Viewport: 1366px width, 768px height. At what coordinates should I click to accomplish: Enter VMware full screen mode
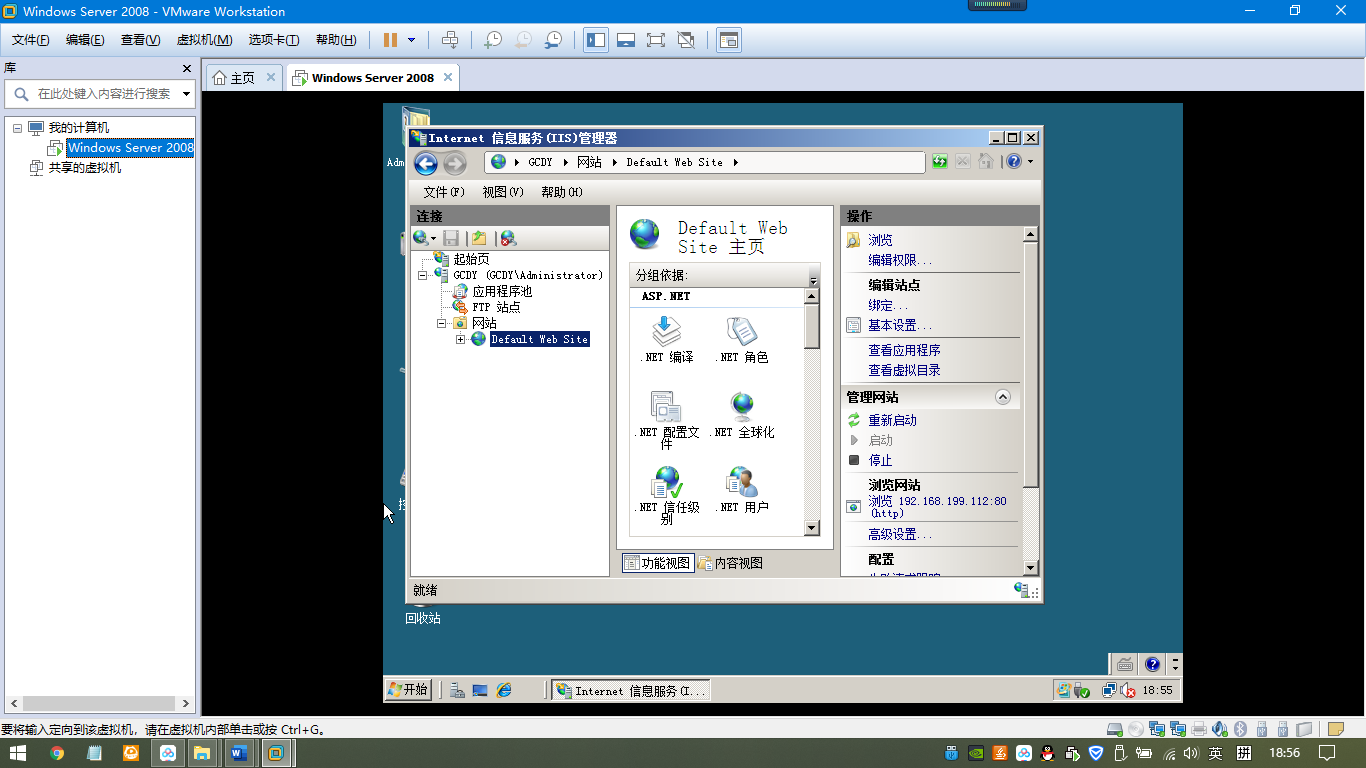pyautogui.click(x=656, y=40)
